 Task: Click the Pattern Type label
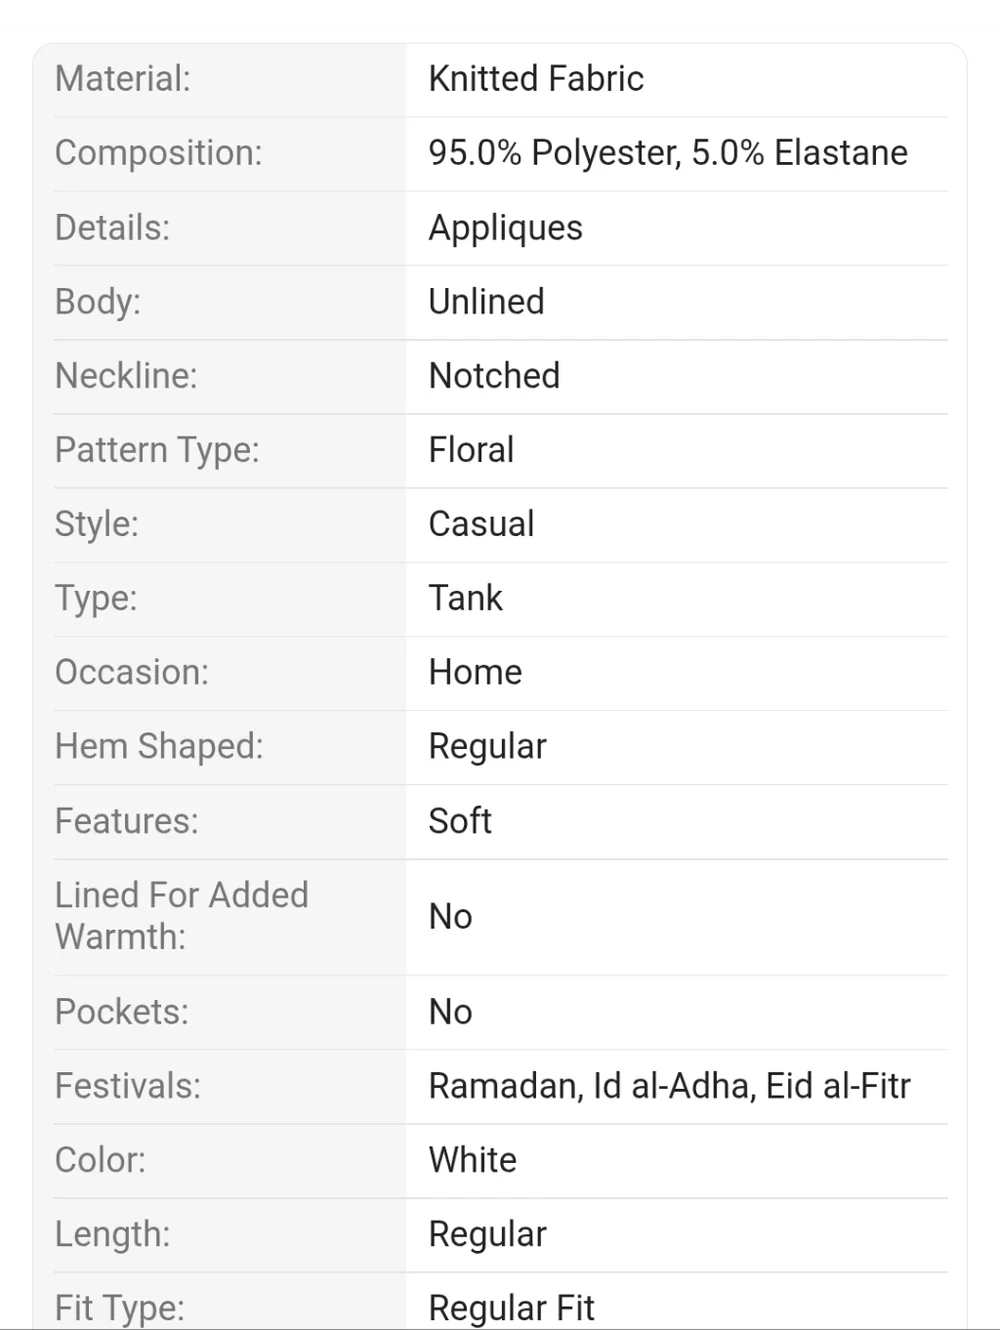click(157, 451)
